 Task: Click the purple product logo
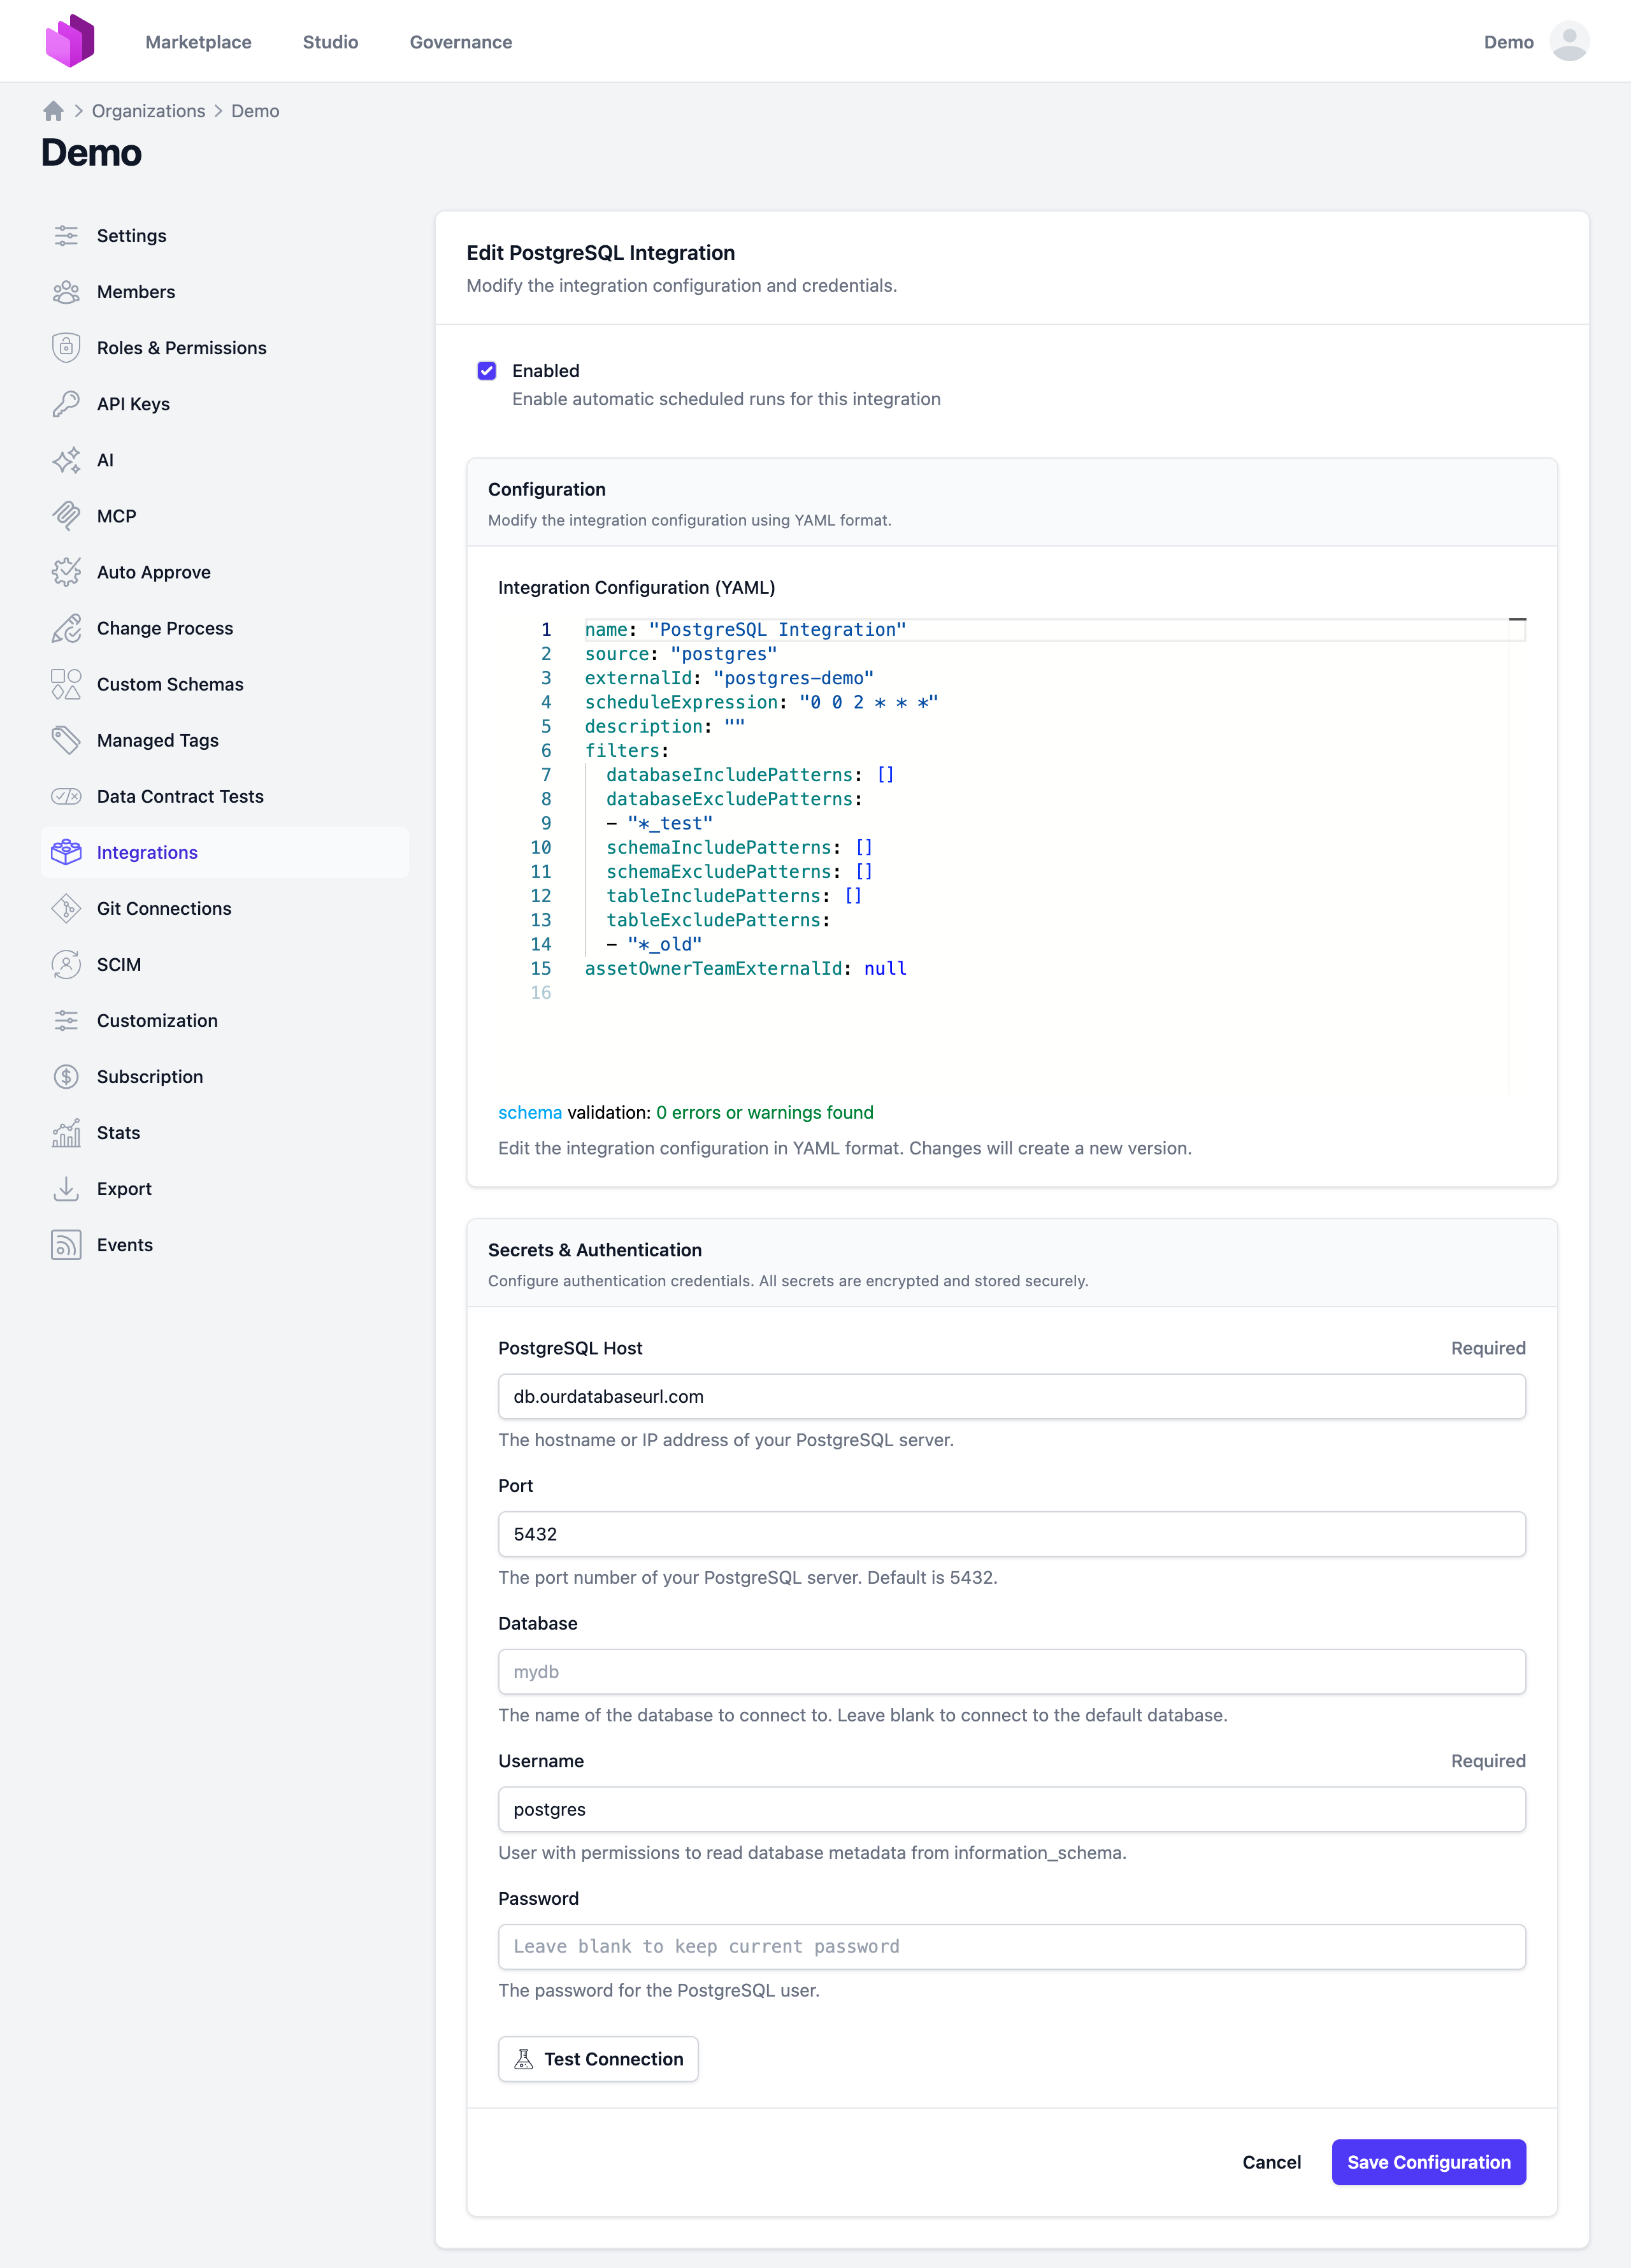point(71,40)
